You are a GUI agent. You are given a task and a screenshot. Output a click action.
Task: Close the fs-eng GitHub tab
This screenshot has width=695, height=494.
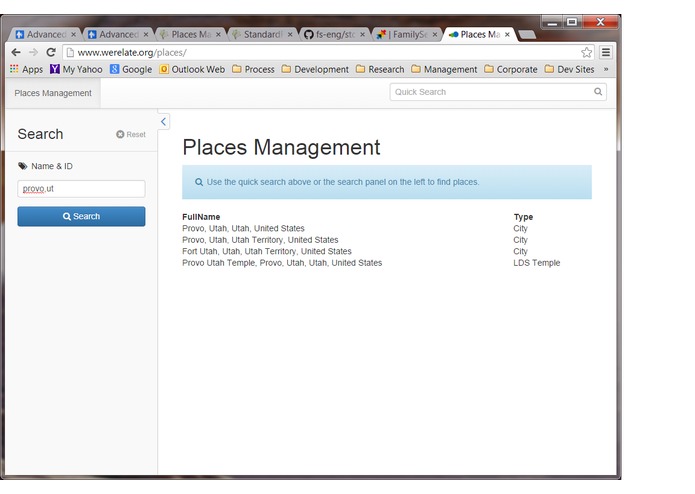362,34
